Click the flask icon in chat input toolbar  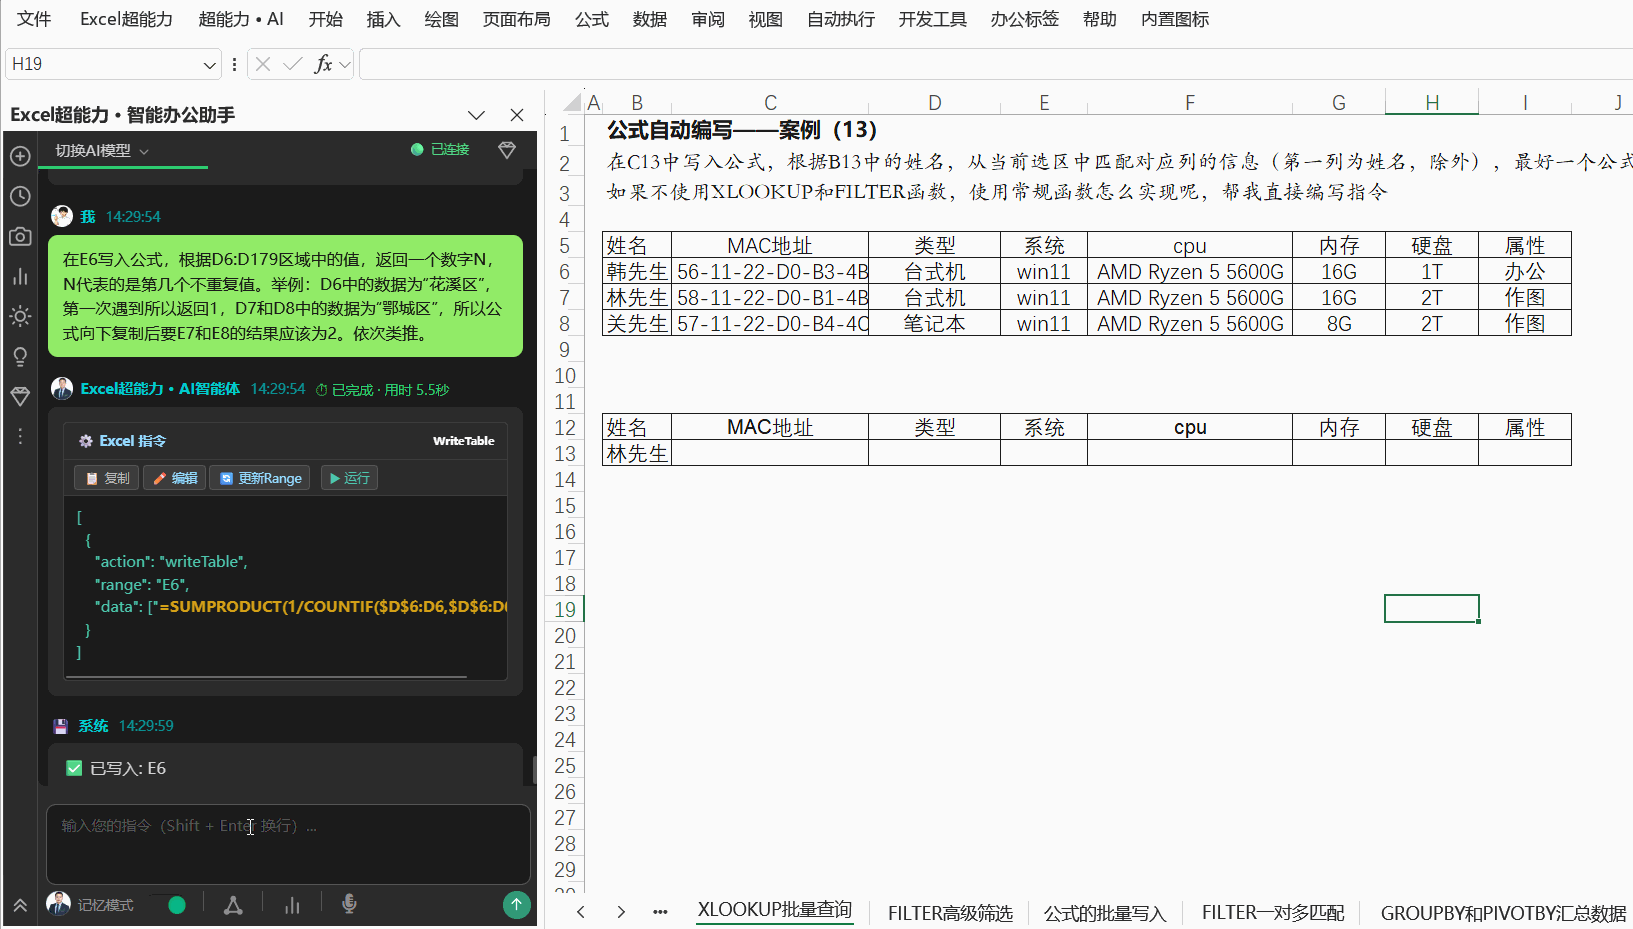click(233, 905)
